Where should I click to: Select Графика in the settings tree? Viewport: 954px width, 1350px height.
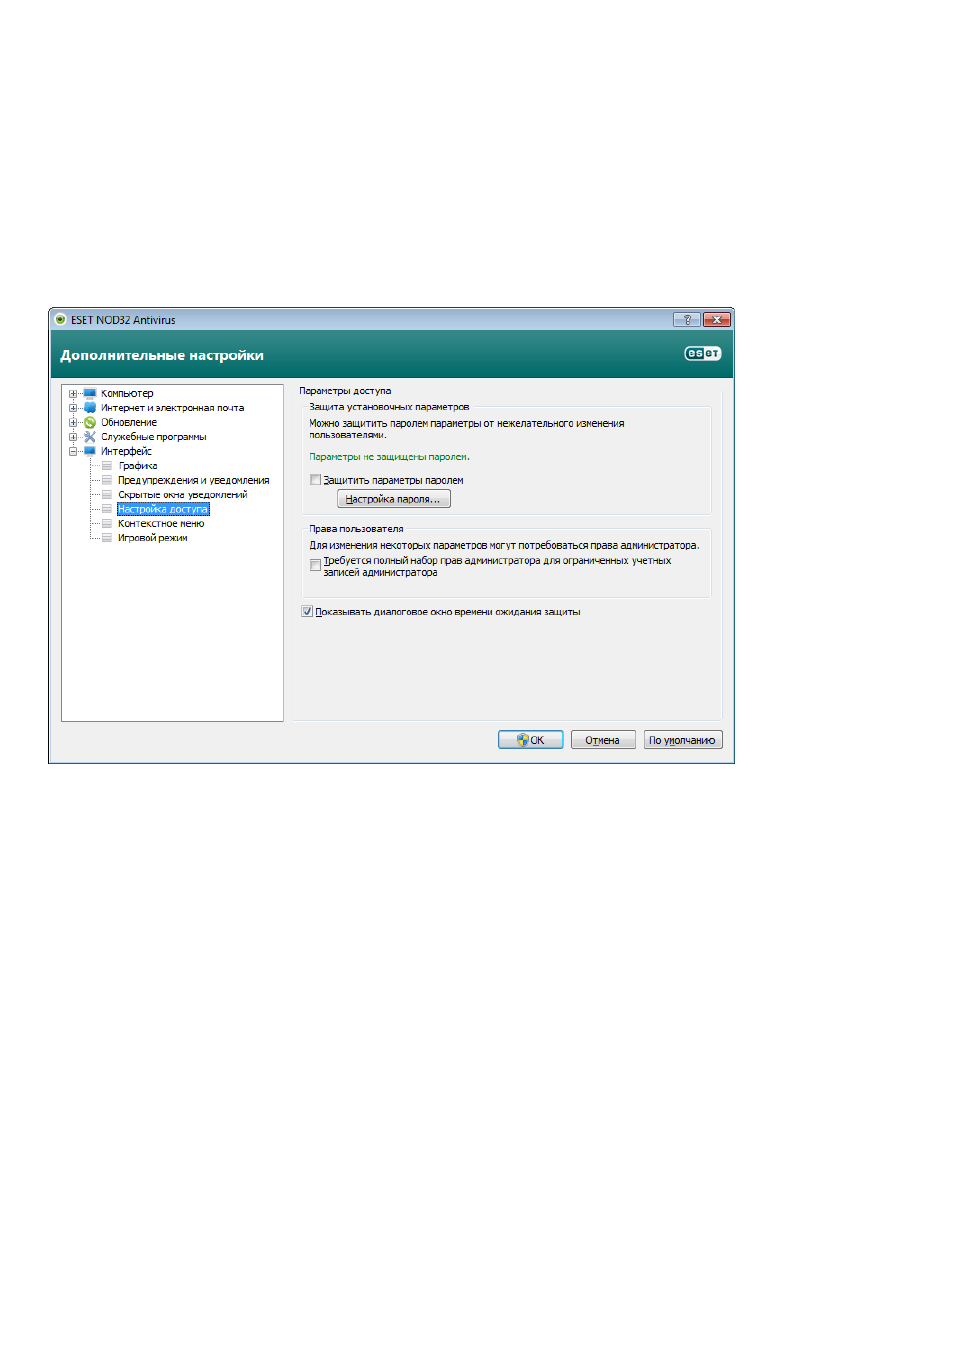(x=138, y=466)
